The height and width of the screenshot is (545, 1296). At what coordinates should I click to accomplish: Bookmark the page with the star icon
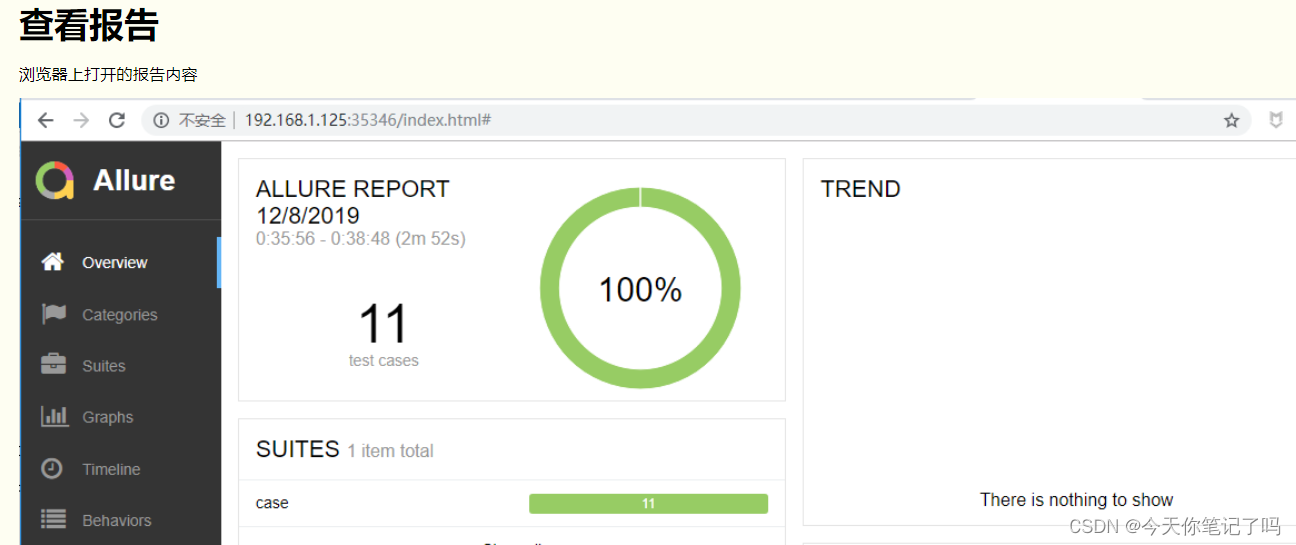tap(1231, 121)
